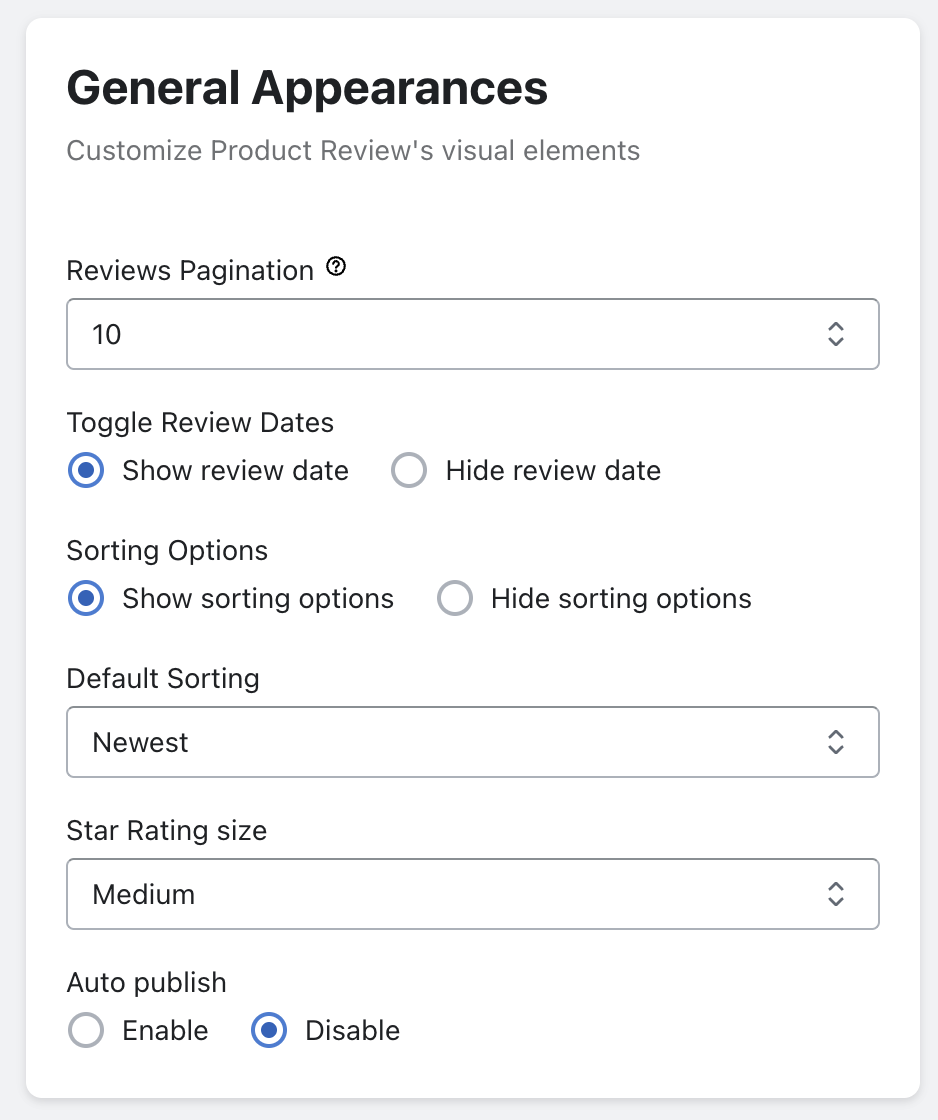Click the Reviews Pagination field label
This screenshot has height=1120, width=938.
click(190, 271)
